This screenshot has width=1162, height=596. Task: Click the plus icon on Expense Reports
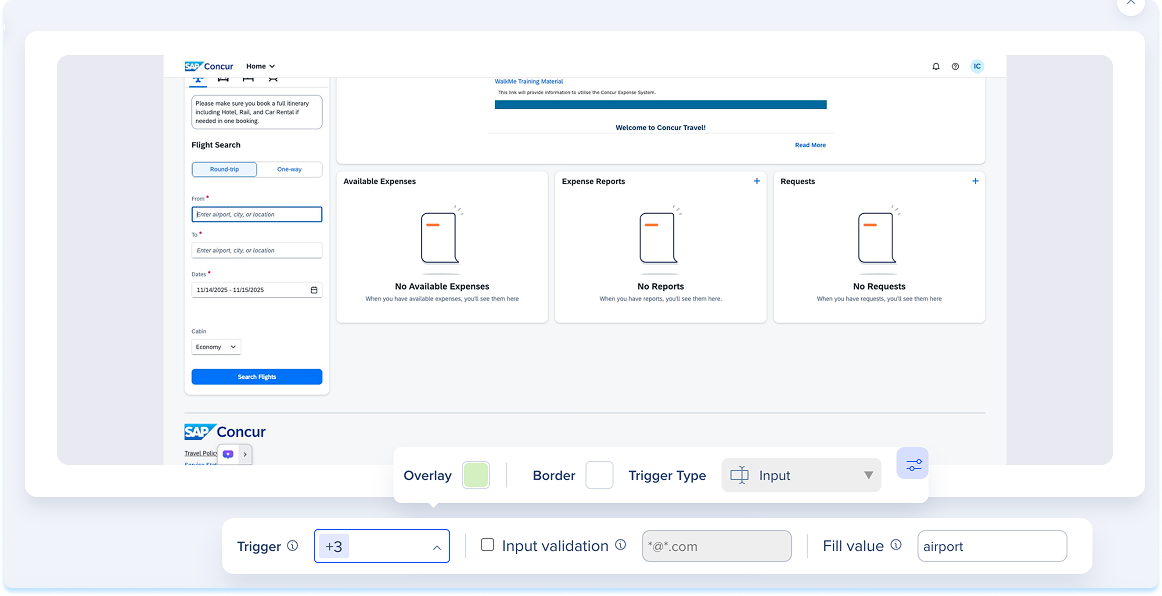757,181
